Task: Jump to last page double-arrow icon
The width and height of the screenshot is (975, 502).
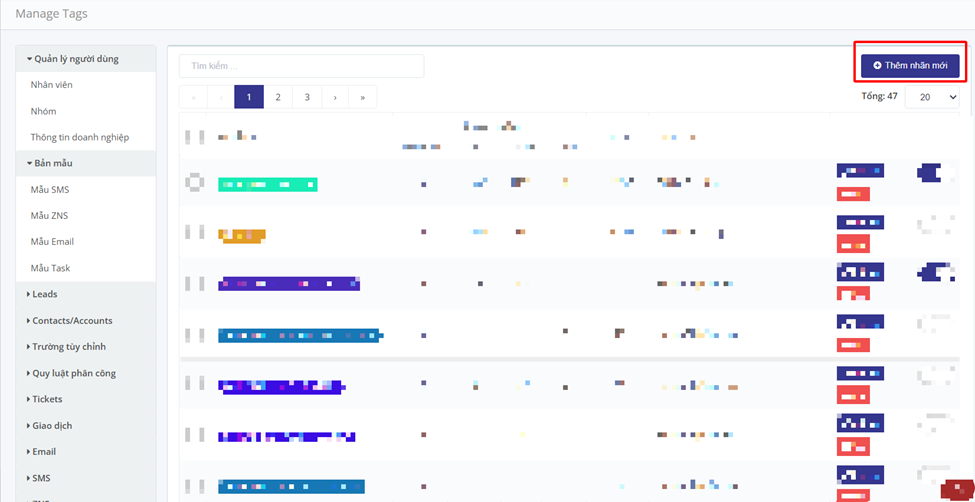Action: pos(362,97)
